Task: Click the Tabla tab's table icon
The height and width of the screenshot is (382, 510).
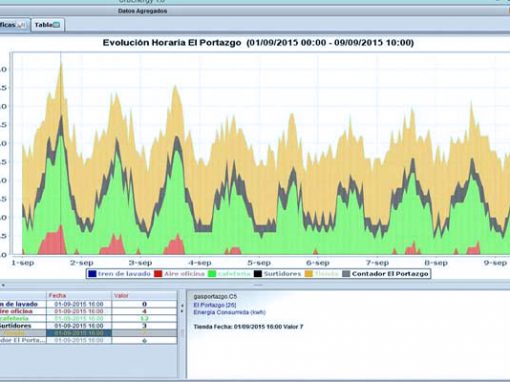Action: [x=56, y=25]
